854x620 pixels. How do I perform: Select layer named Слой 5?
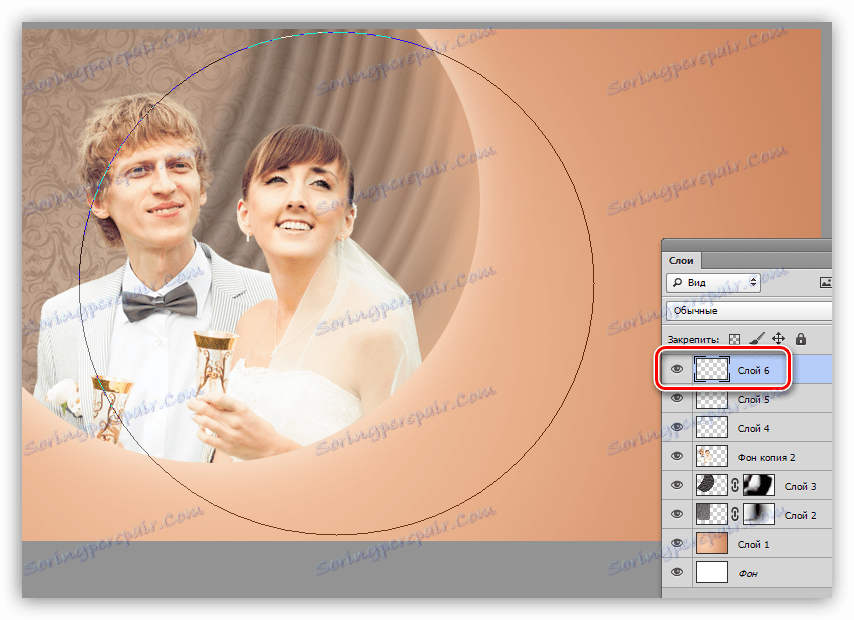(x=753, y=399)
